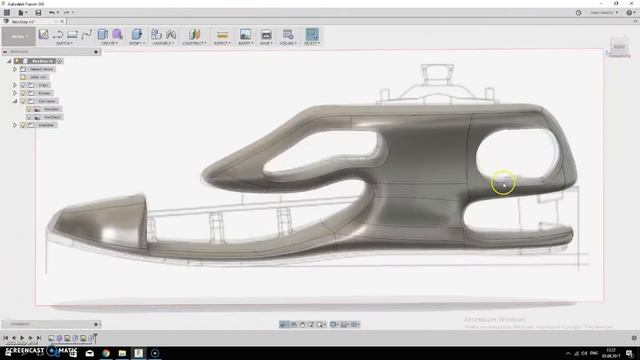This screenshot has height=360, width=640.
Task: Select the Rectangle sketch tool
Action: click(x=72, y=34)
